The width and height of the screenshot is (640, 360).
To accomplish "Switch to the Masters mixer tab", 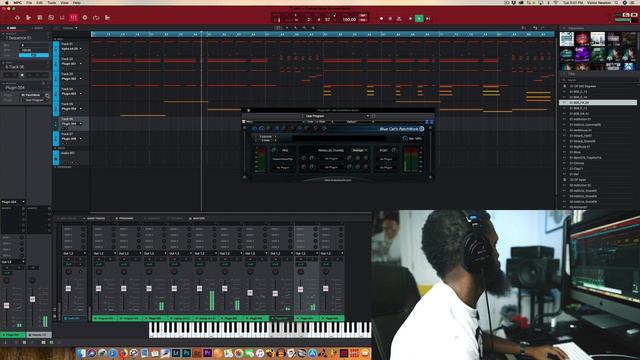I will click(198, 218).
